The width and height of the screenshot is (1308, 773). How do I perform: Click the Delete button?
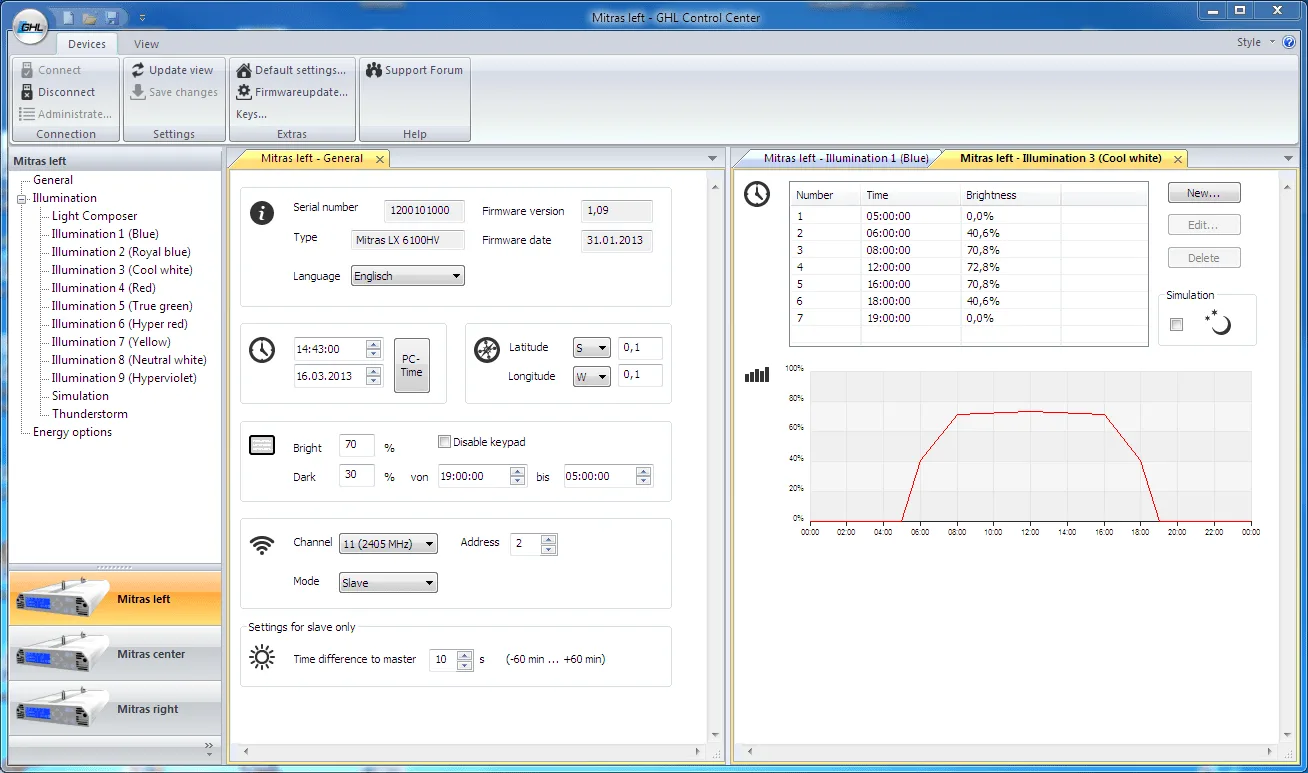1204,258
